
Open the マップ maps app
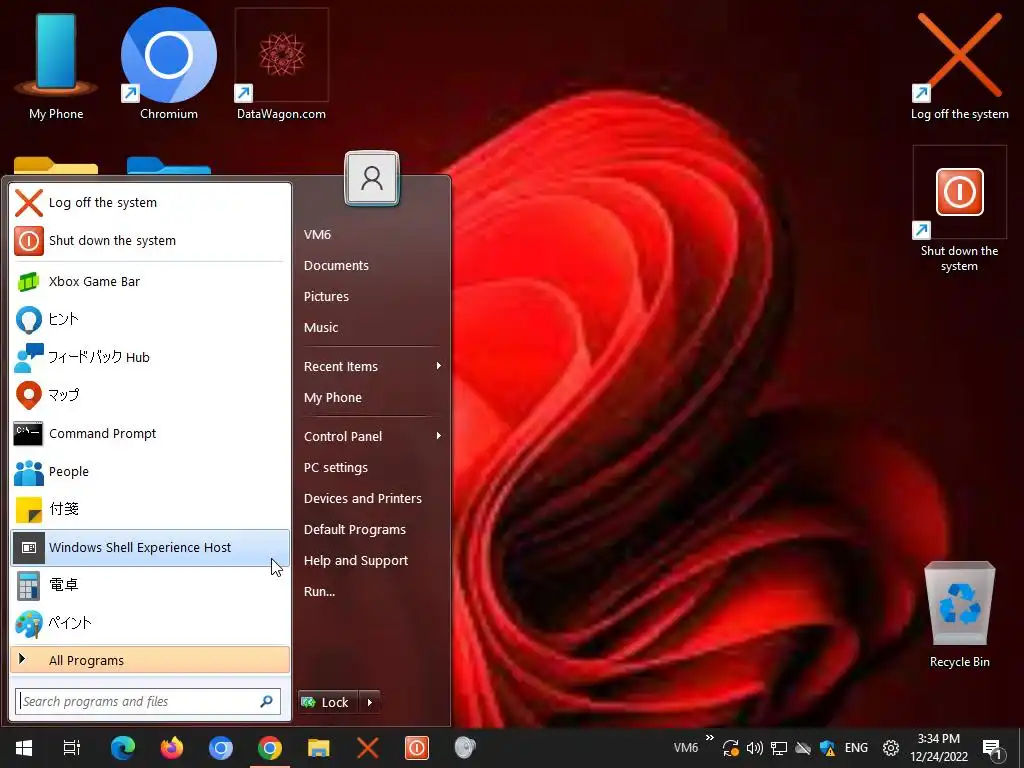(150, 395)
